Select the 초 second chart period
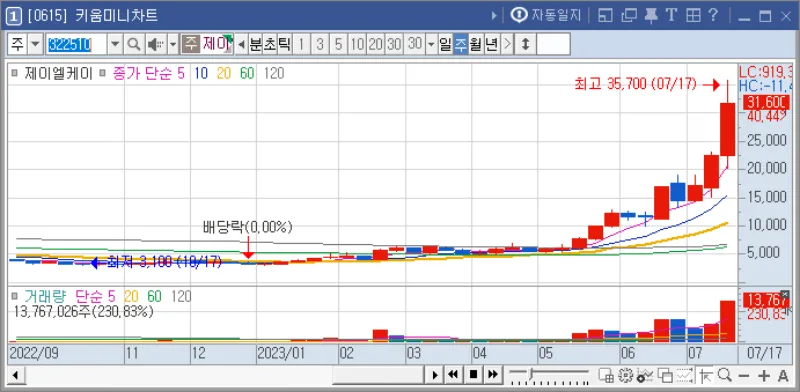 coord(269,44)
